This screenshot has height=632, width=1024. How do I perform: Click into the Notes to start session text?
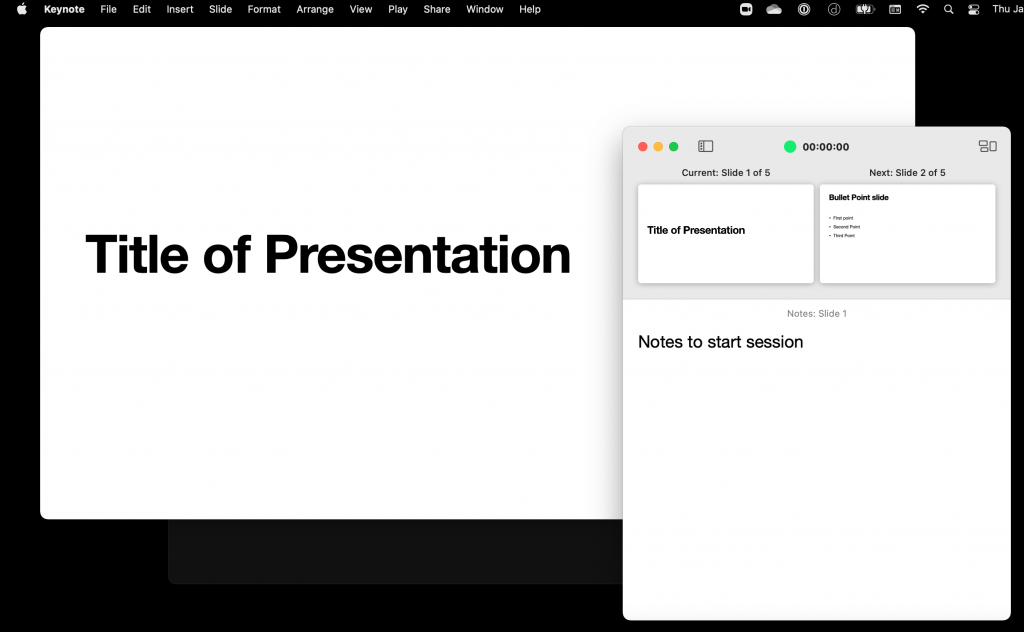click(x=720, y=342)
